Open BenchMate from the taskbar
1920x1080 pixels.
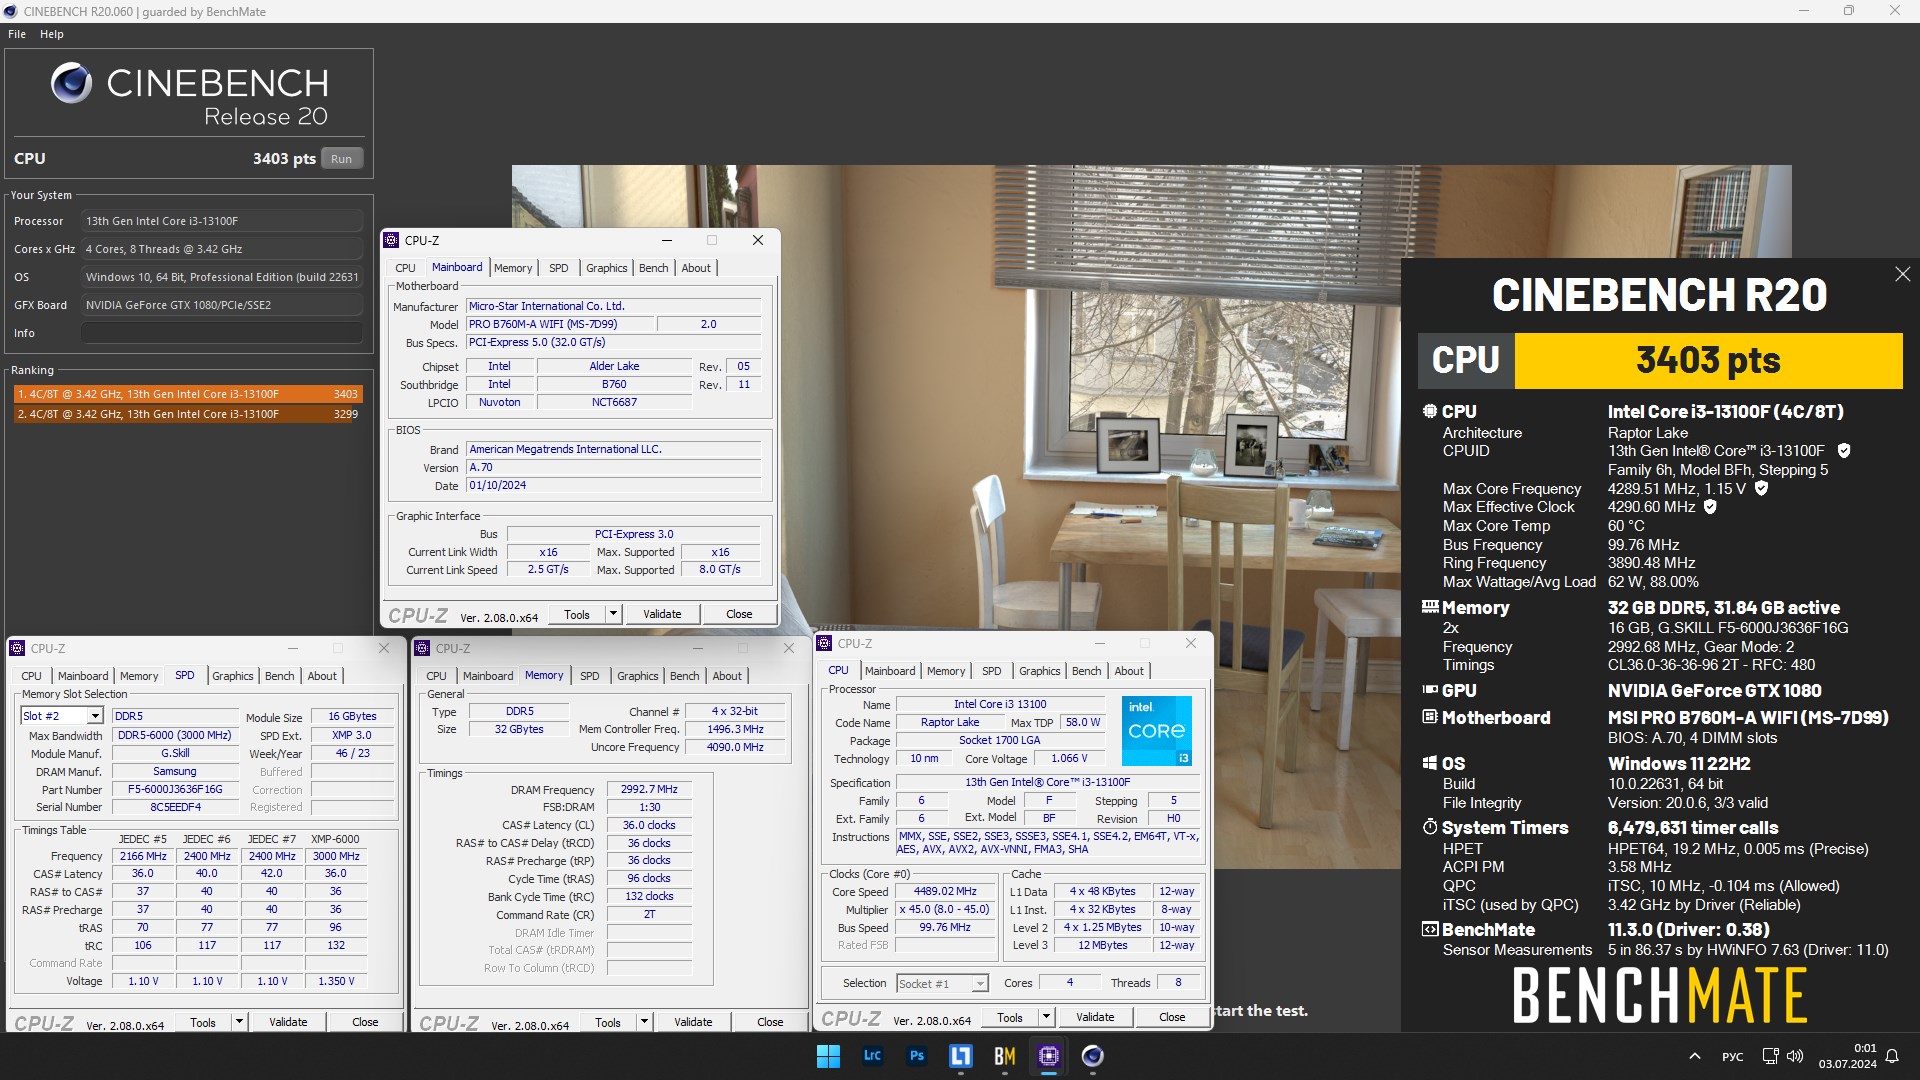1004,1056
